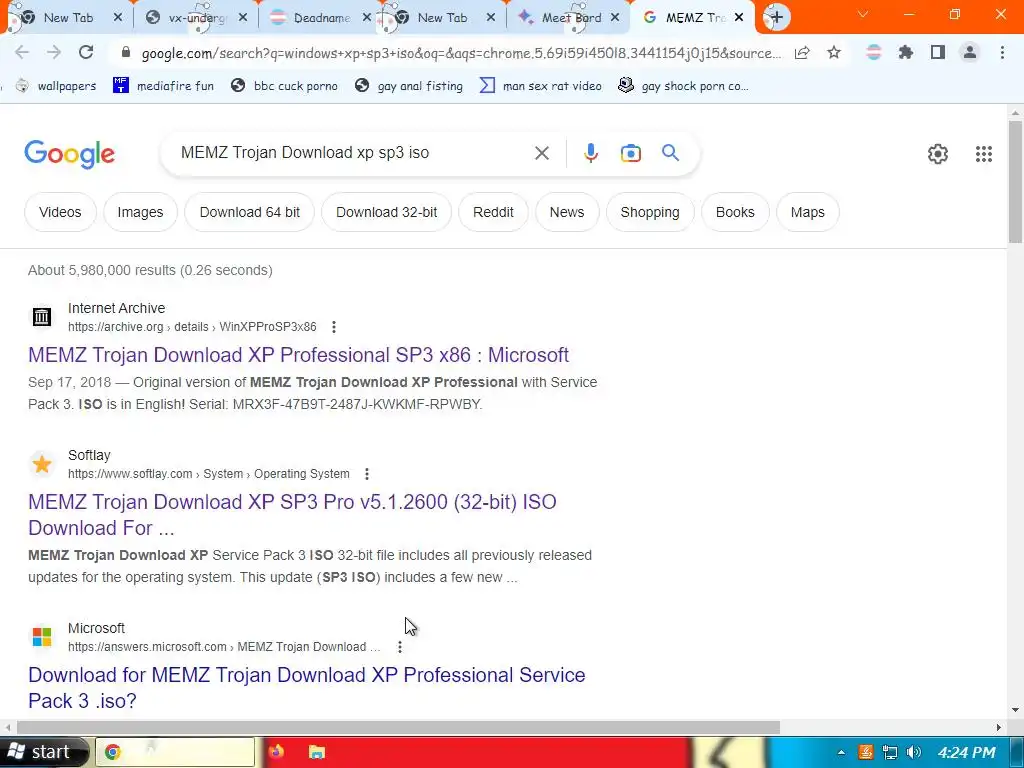1024x768 pixels.
Task: Filter results by Books
Action: click(x=735, y=212)
